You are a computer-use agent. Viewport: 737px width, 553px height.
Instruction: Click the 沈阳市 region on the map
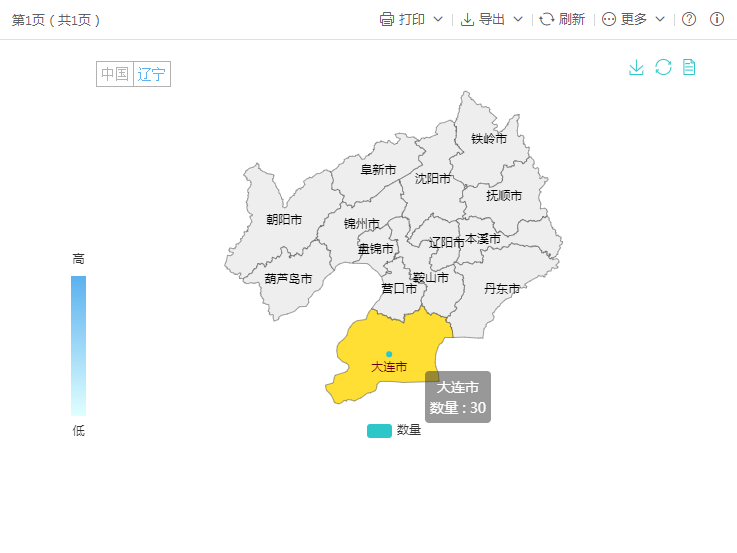pyautogui.click(x=433, y=179)
